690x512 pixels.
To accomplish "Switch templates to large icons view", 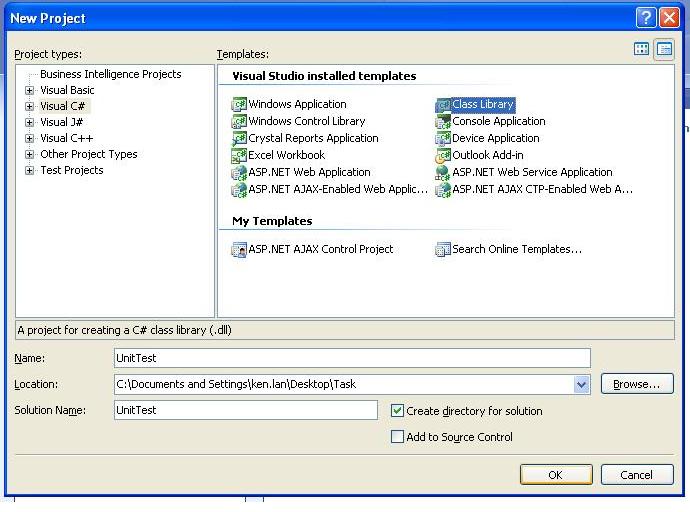I will coord(642,49).
